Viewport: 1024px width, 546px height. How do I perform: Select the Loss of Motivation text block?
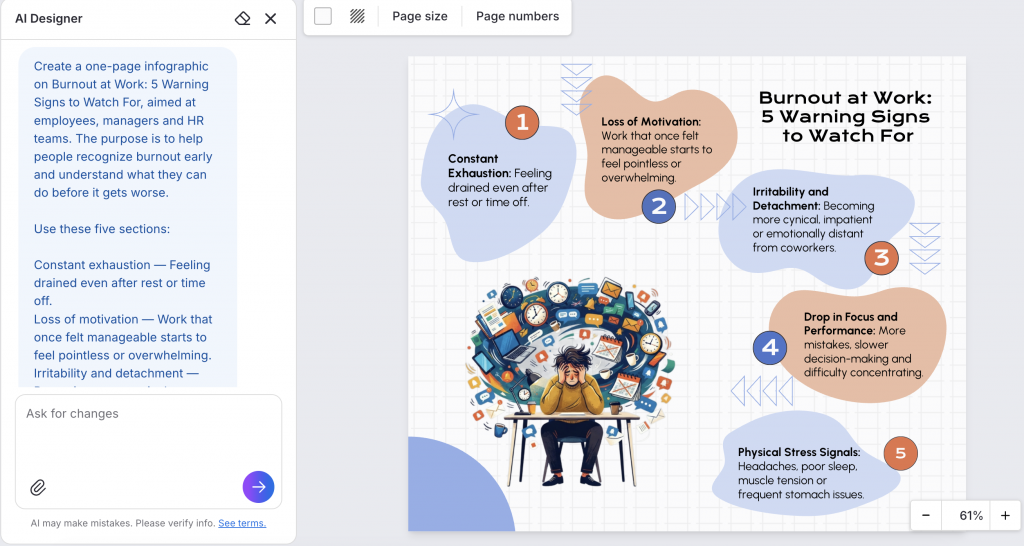point(657,150)
